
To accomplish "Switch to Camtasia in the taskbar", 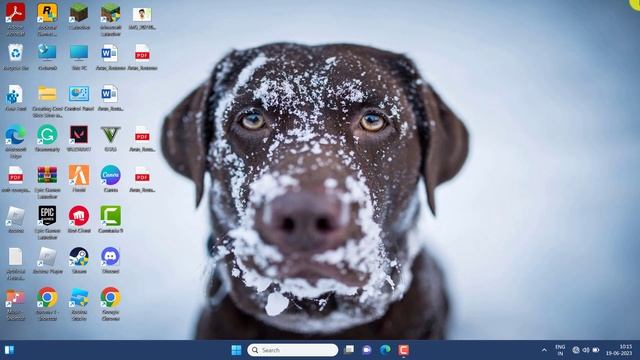I will (403, 350).
